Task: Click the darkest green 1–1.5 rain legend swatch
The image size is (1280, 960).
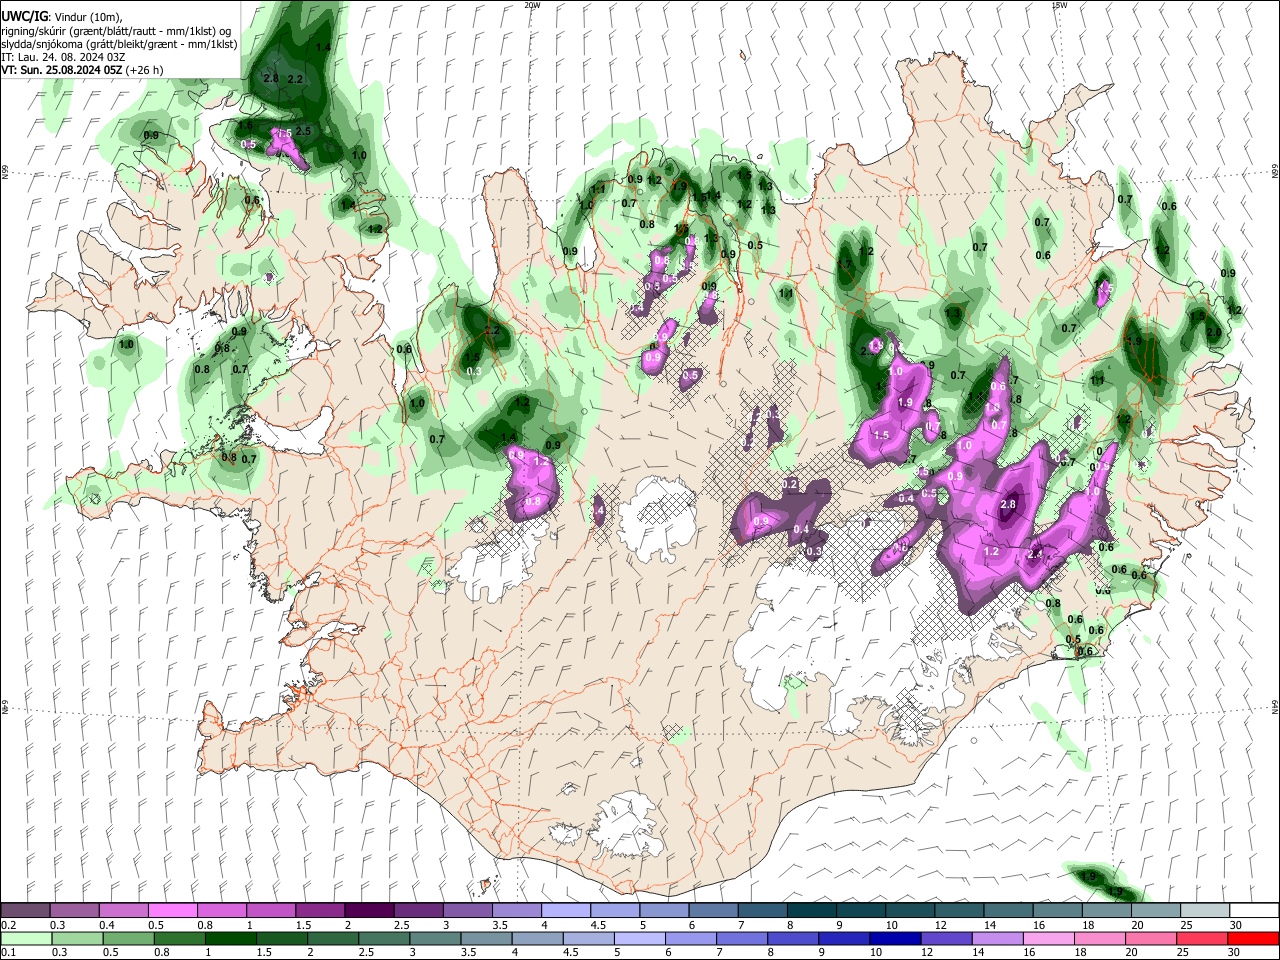Action: point(231,938)
